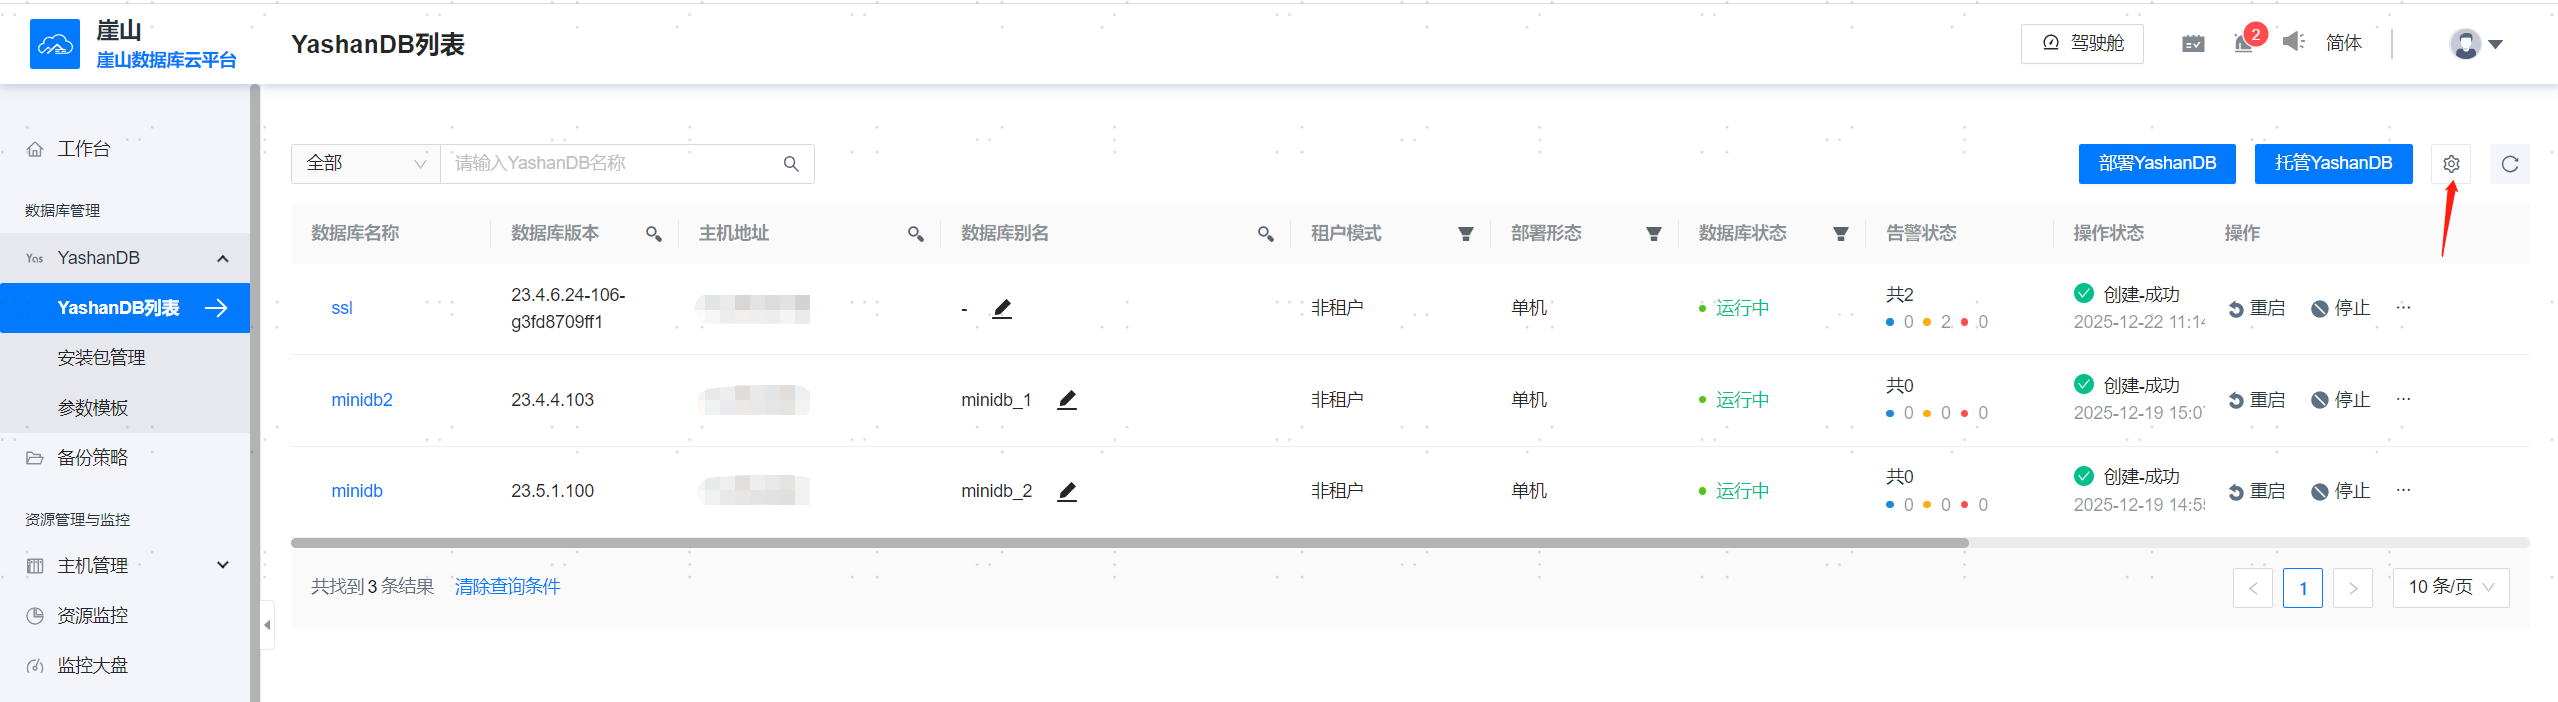Edit the minidb_1 database alias
The height and width of the screenshot is (702, 2558).
[x=1066, y=399]
